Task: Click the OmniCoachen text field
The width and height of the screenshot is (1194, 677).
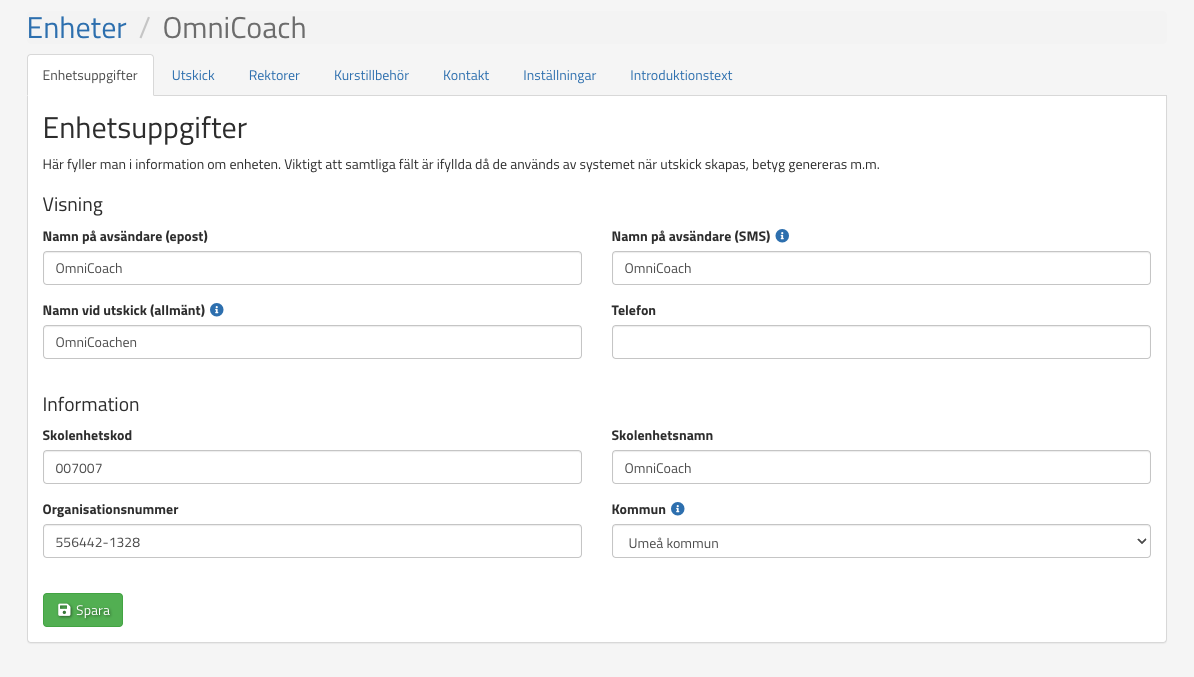Action: [x=312, y=342]
